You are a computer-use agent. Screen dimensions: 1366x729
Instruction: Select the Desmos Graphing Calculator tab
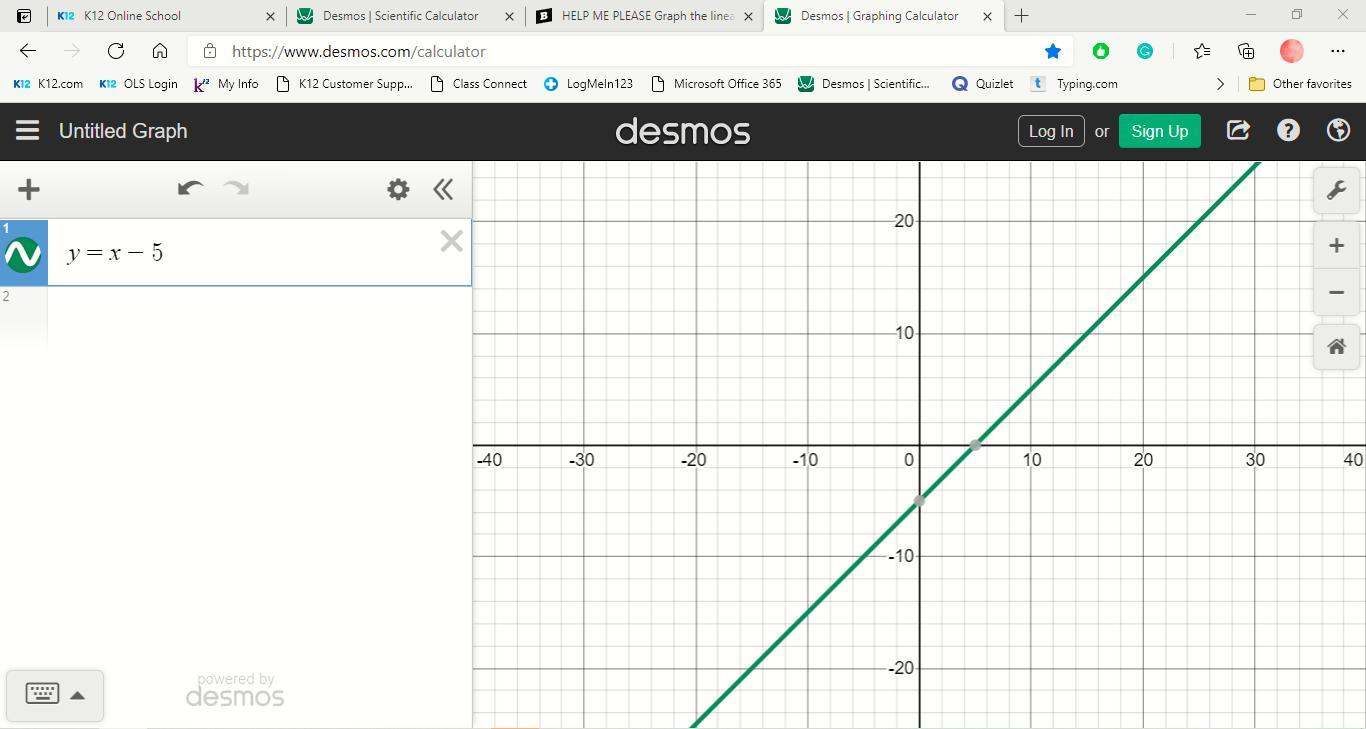click(884, 16)
